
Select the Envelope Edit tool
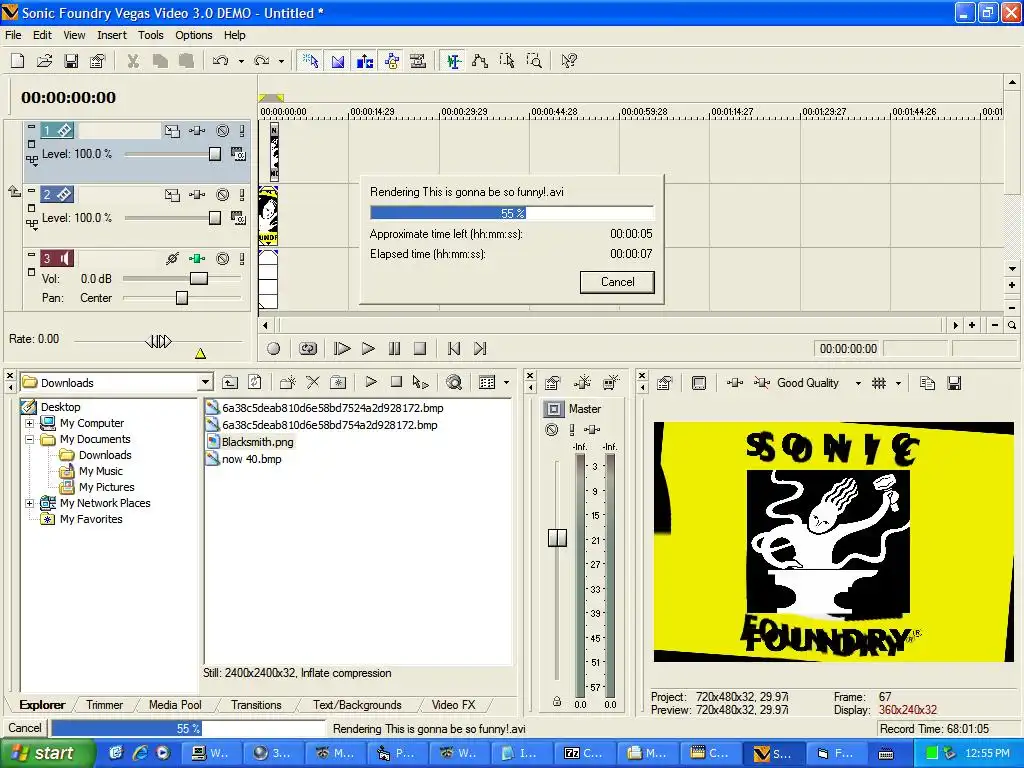pyautogui.click(x=480, y=61)
